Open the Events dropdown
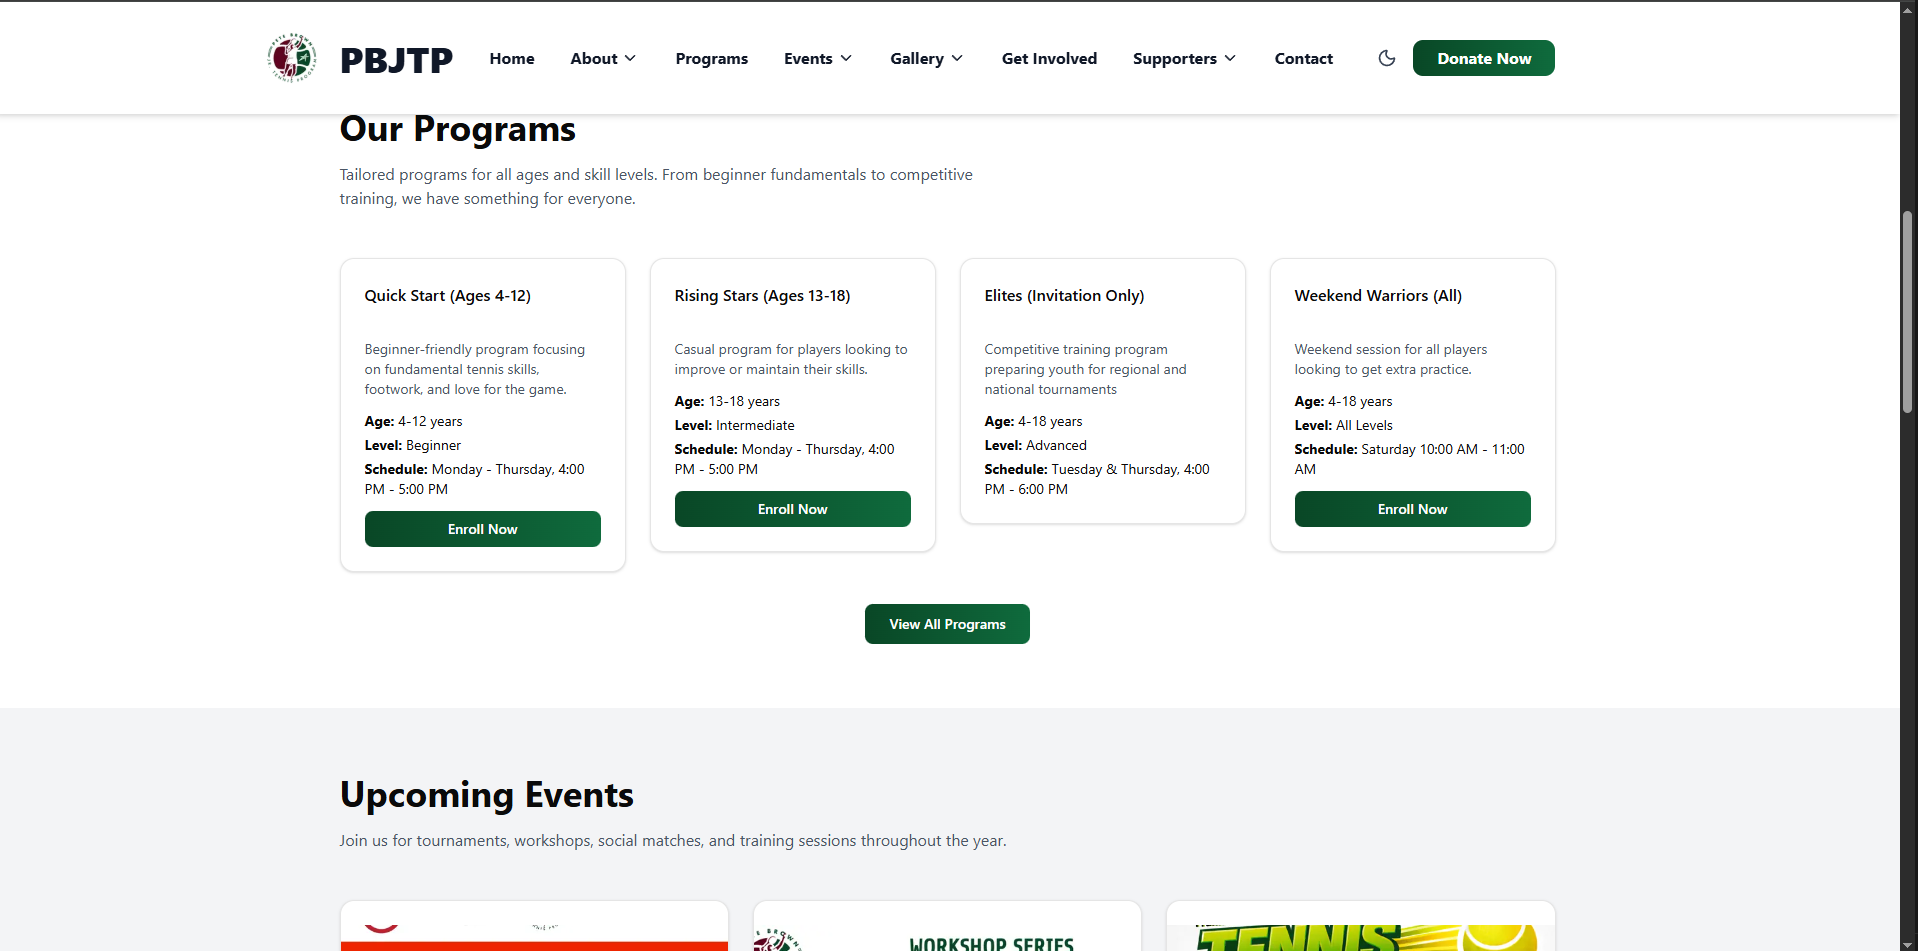Image resolution: width=1918 pixels, height=951 pixels. (817, 58)
